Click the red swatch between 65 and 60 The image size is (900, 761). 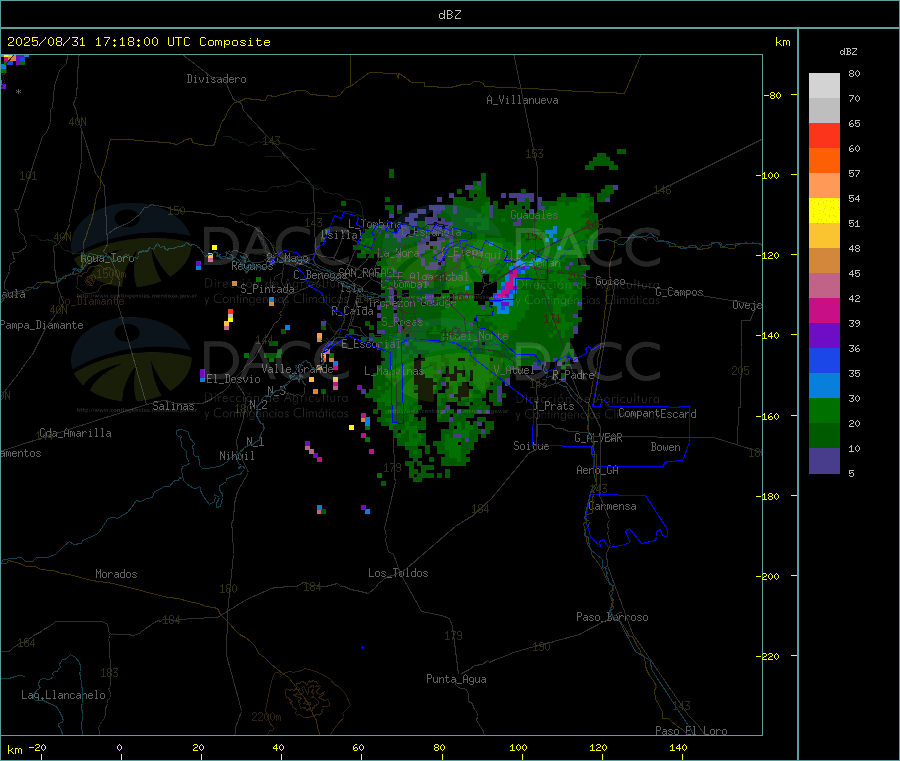pyautogui.click(x=824, y=135)
